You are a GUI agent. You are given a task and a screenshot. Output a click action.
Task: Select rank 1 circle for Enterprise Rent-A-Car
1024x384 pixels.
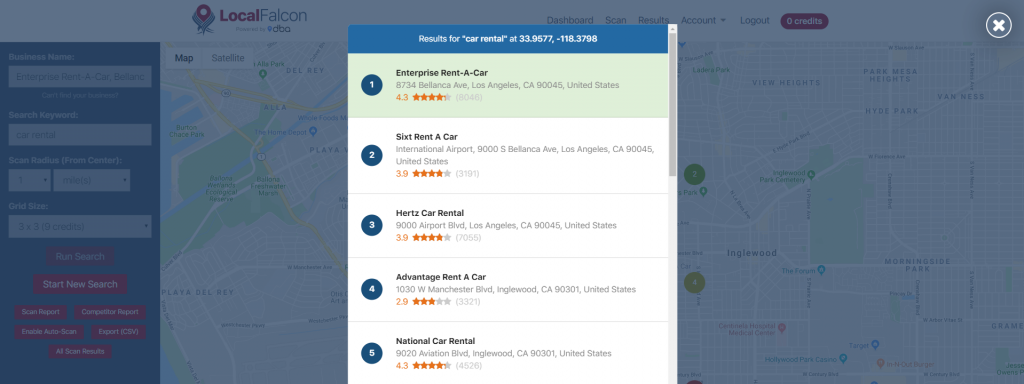[372, 85]
